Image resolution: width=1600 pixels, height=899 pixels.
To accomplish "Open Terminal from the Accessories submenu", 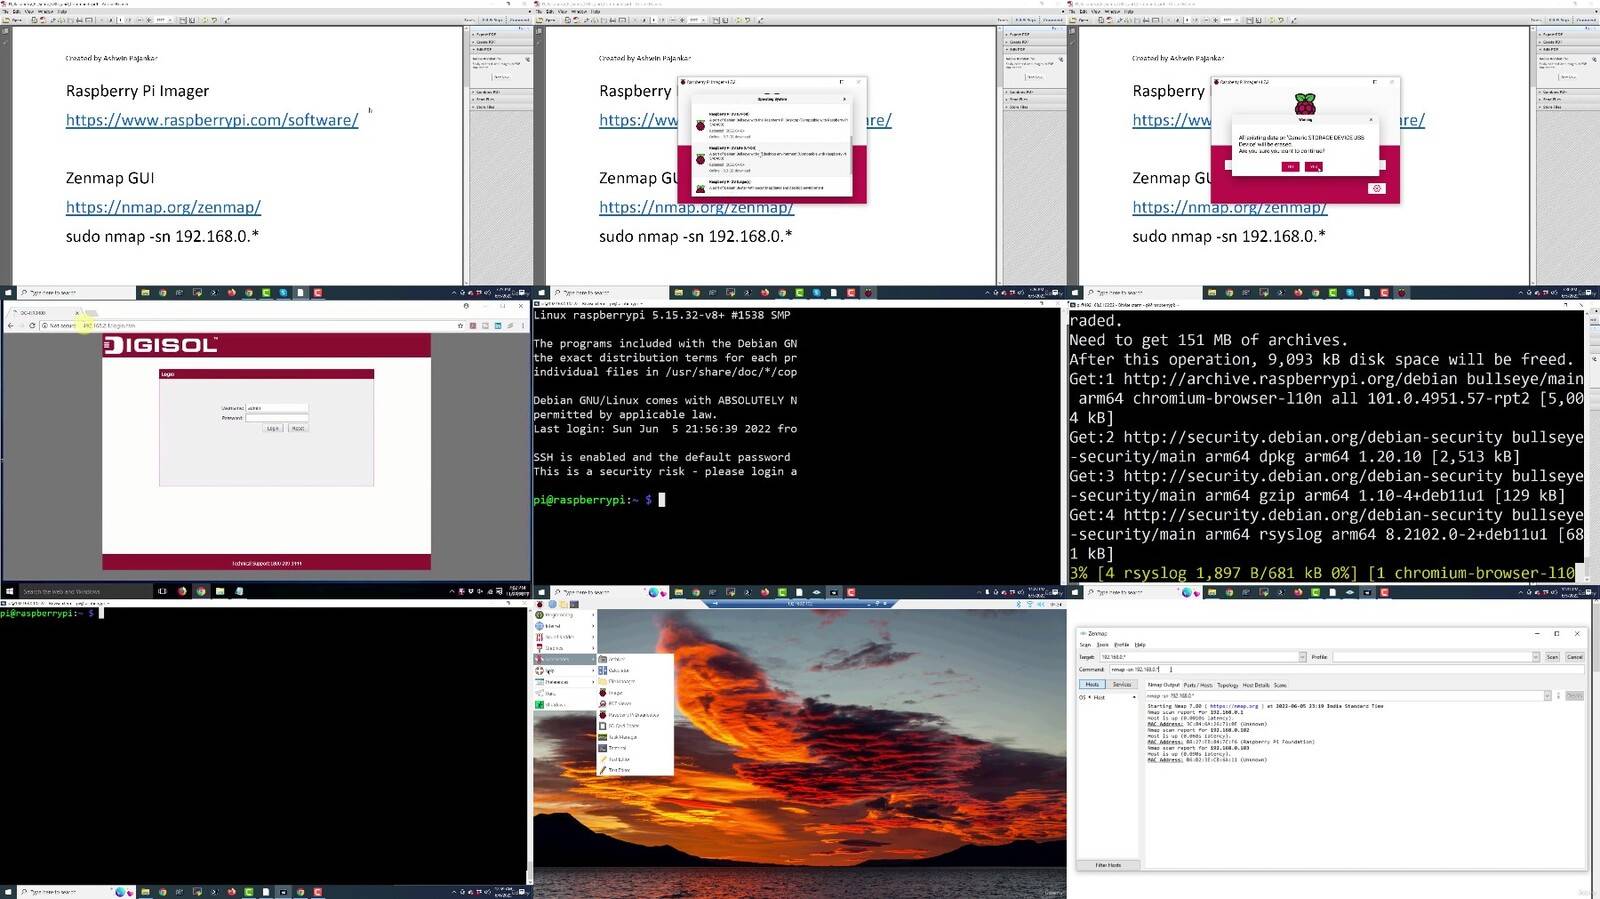I will [618, 748].
